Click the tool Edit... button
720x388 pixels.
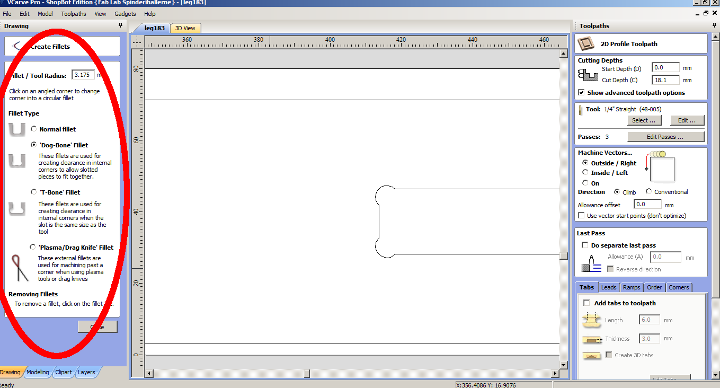[x=686, y=120]
